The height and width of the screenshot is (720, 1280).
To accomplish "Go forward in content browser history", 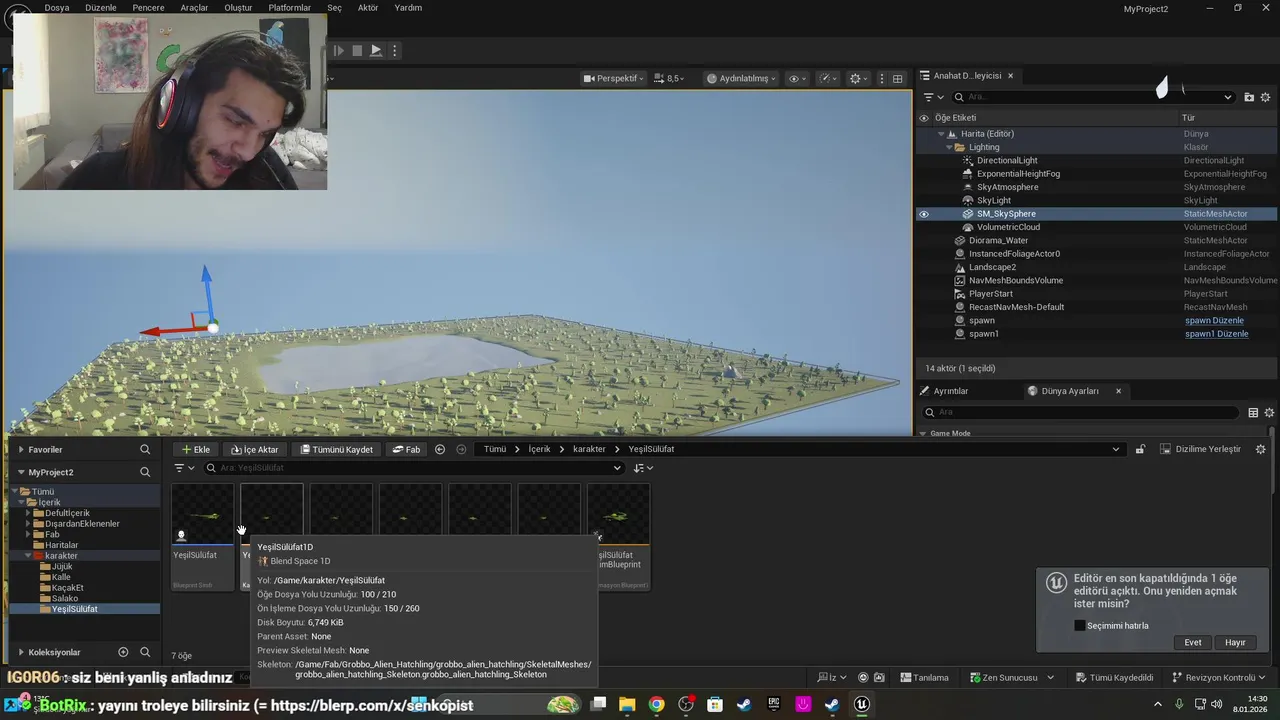I will [x=461, y=449].
